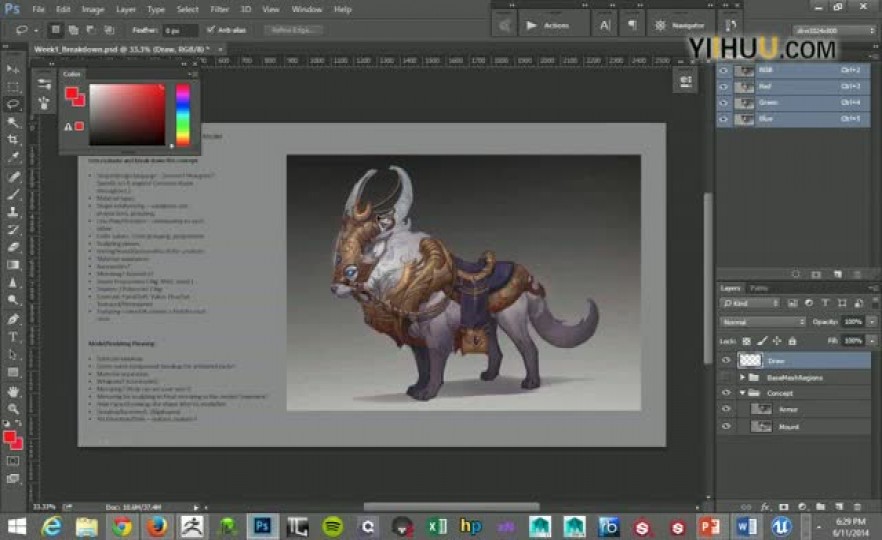Viewport: 882px width, 540px height.
Task: Select the Hand tool
Action: [x=12, y=391]
